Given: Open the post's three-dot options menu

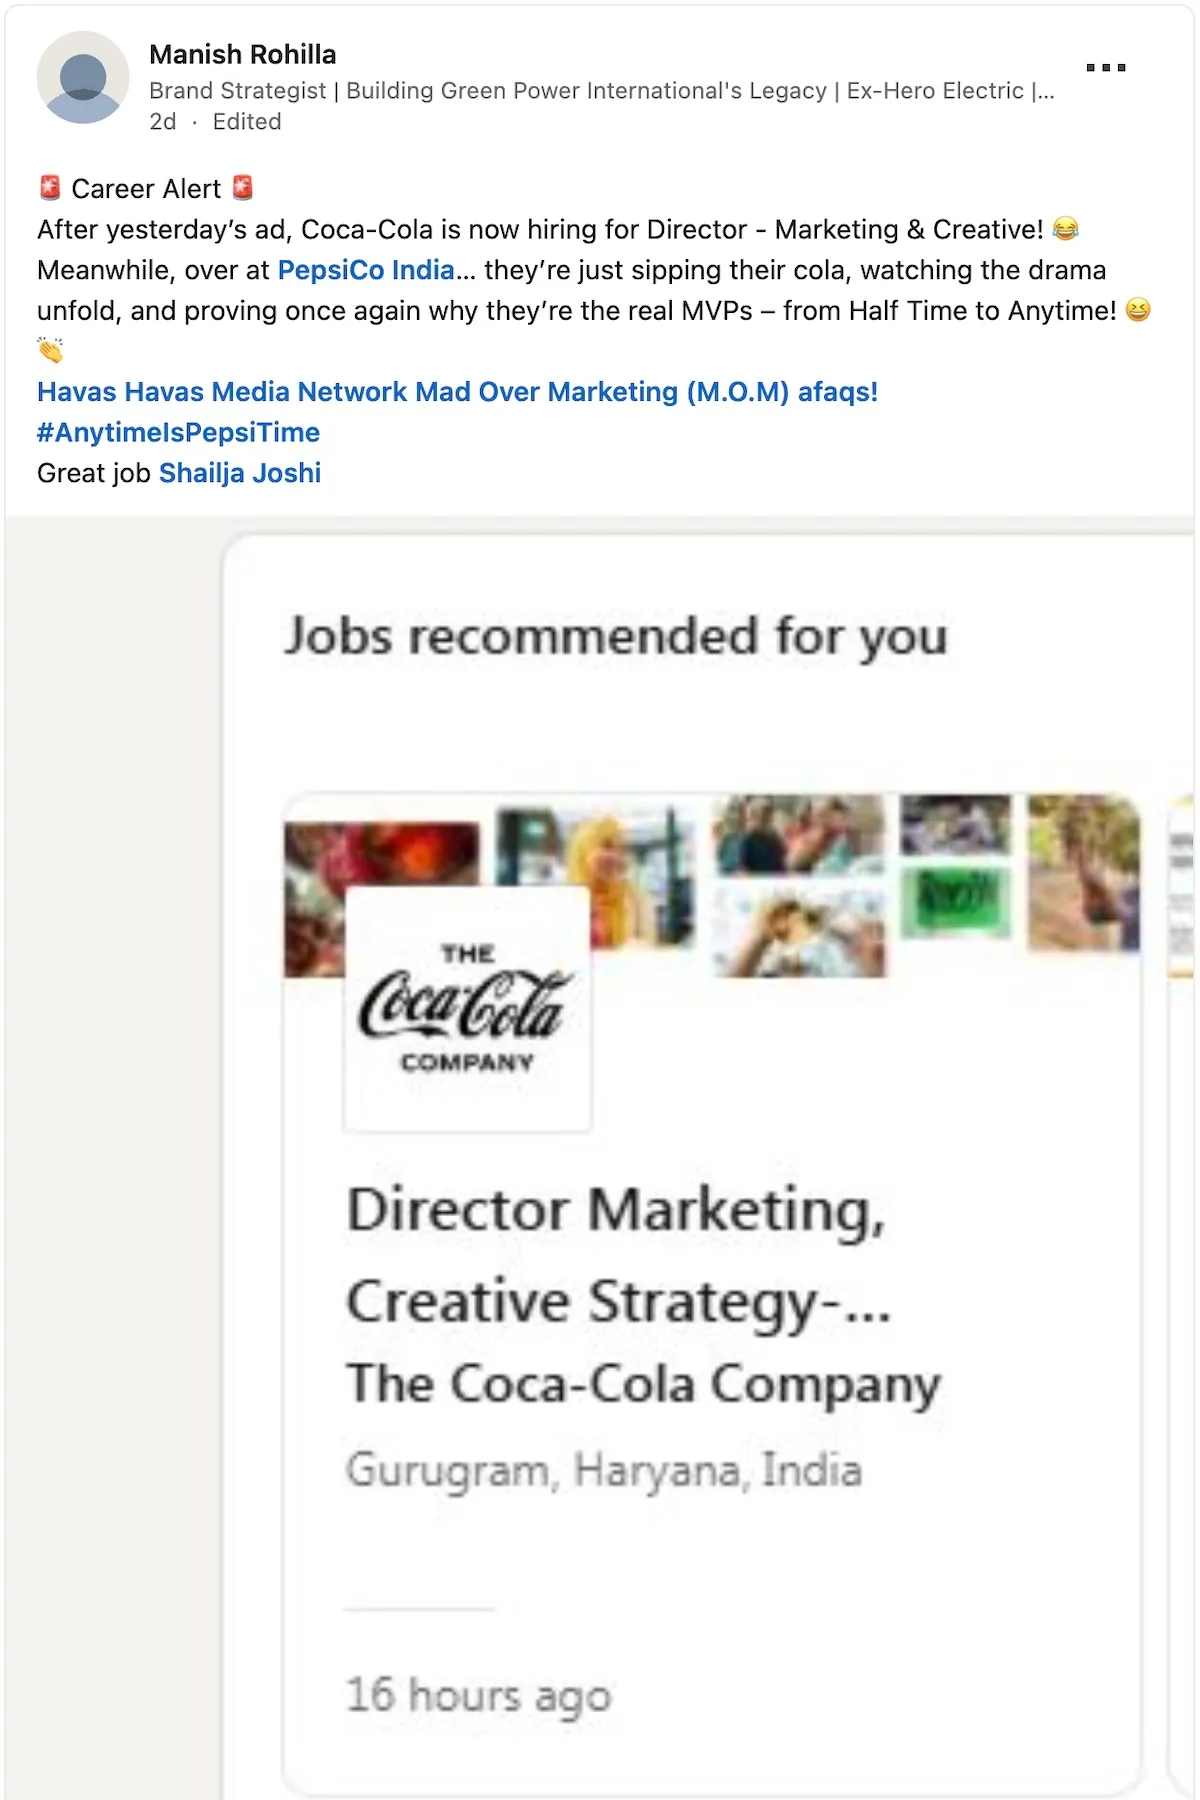Looking at the screenshot, I should click(x=1106, y=68).
